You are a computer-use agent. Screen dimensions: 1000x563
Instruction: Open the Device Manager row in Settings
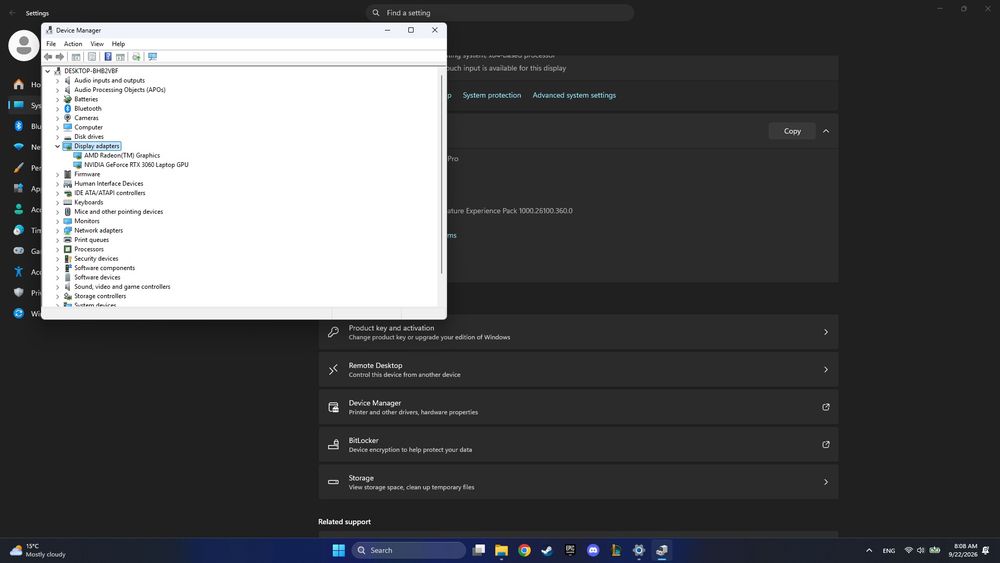coord(578,407)
